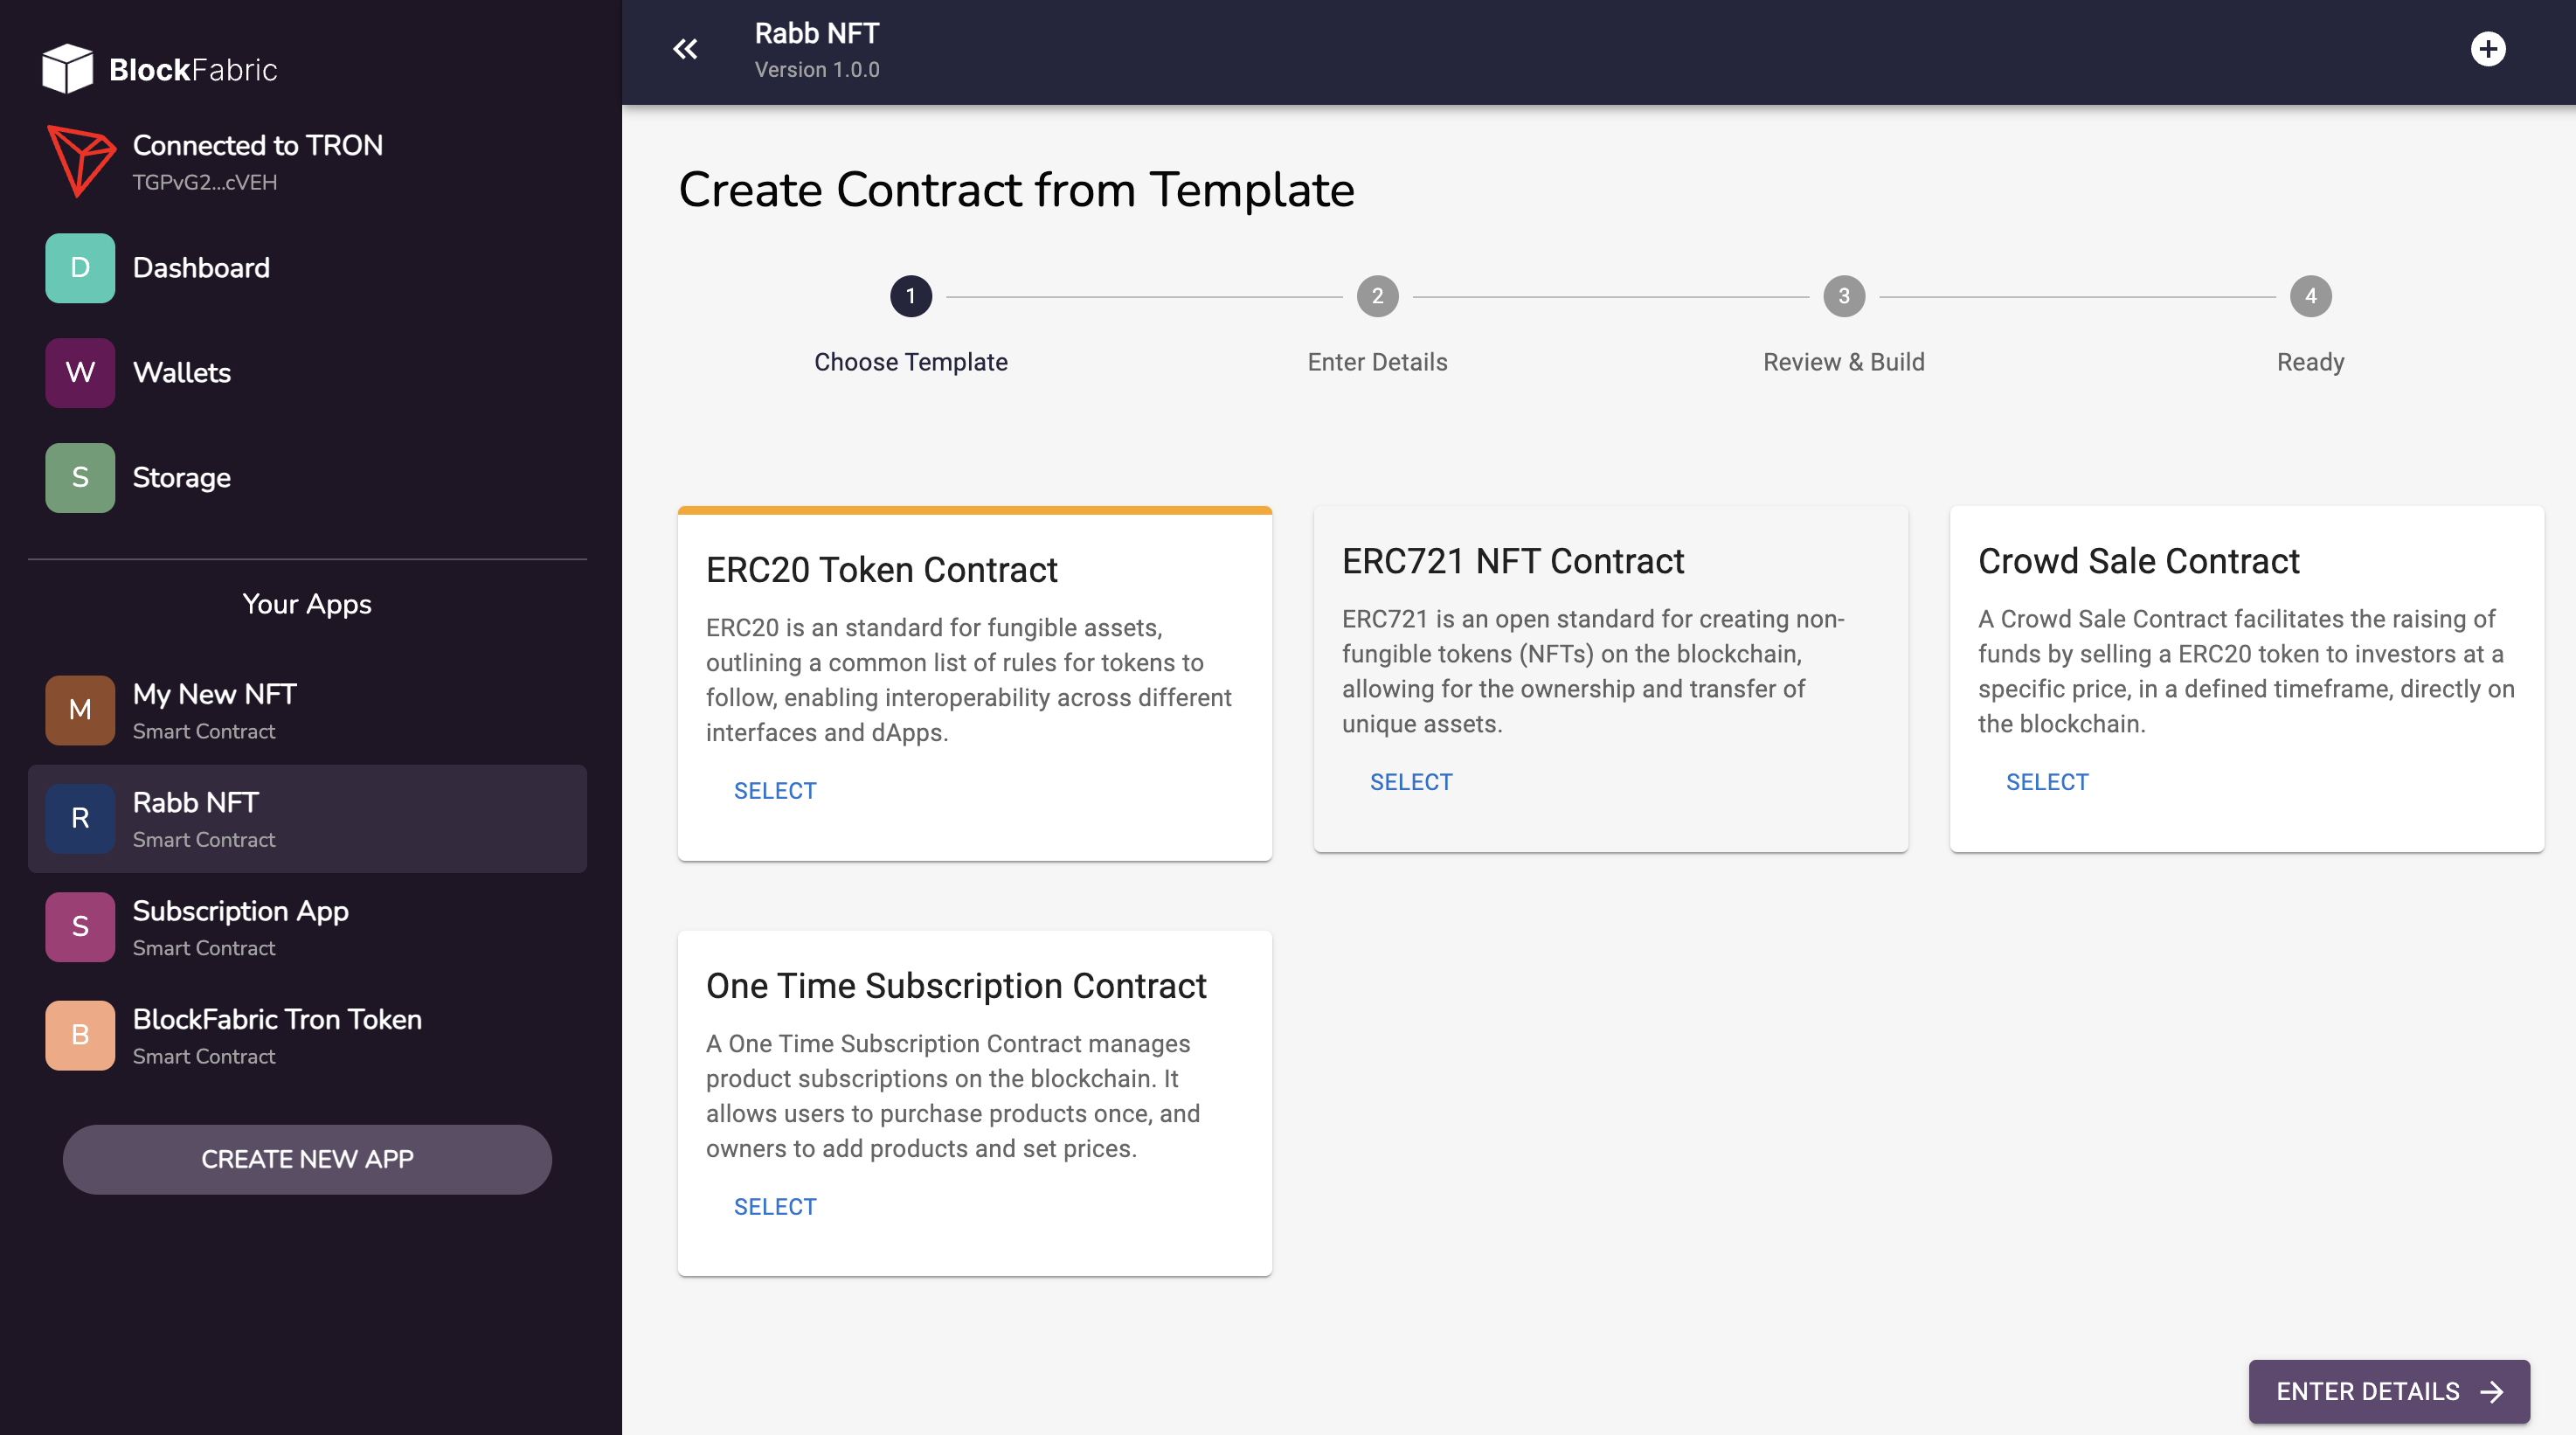Click the Ready step indicator
2576x1435 pixels.
[x=2310, y=295]
